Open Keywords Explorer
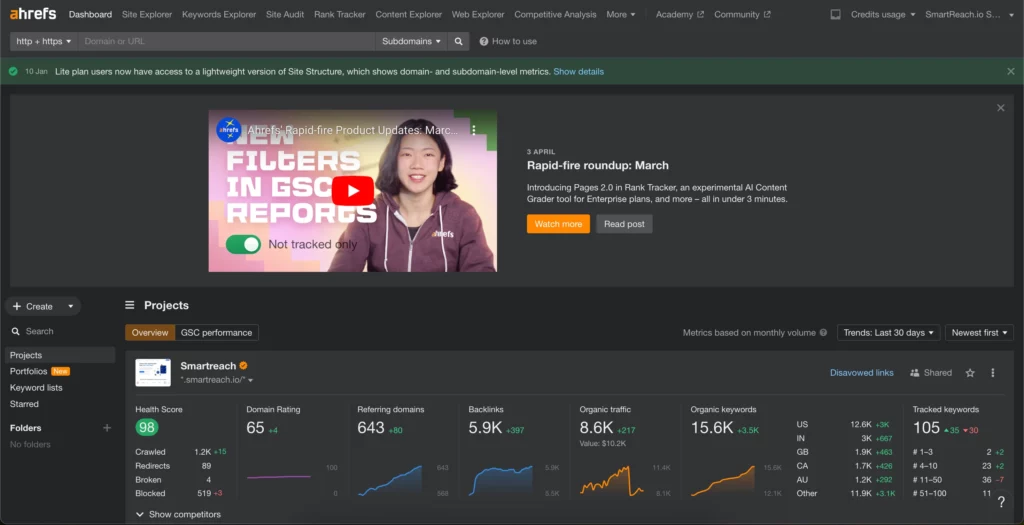The width and height of the screenshot is (1024, 525). (219, 14)
